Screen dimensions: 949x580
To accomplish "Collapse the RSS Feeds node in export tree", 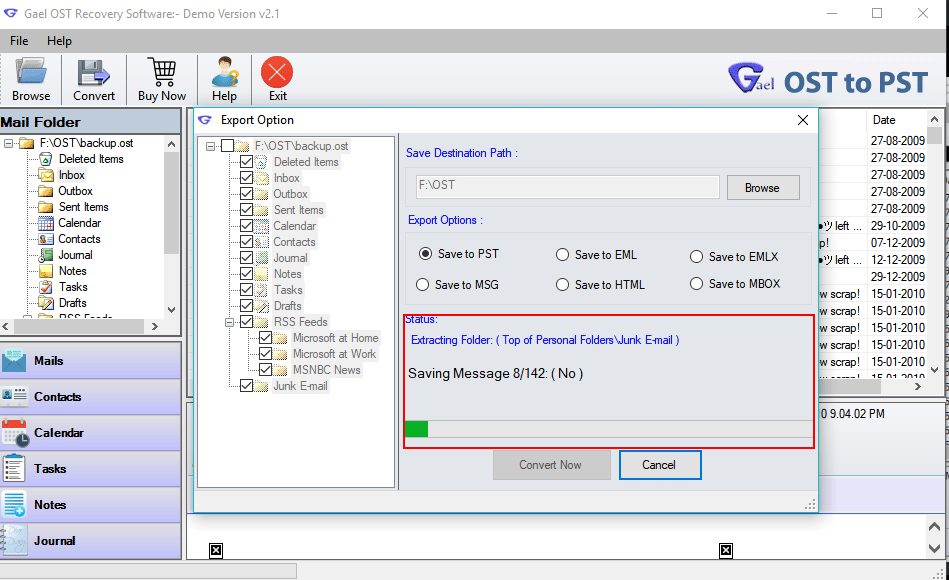I will pyautogui.click(x=229, y=322).
